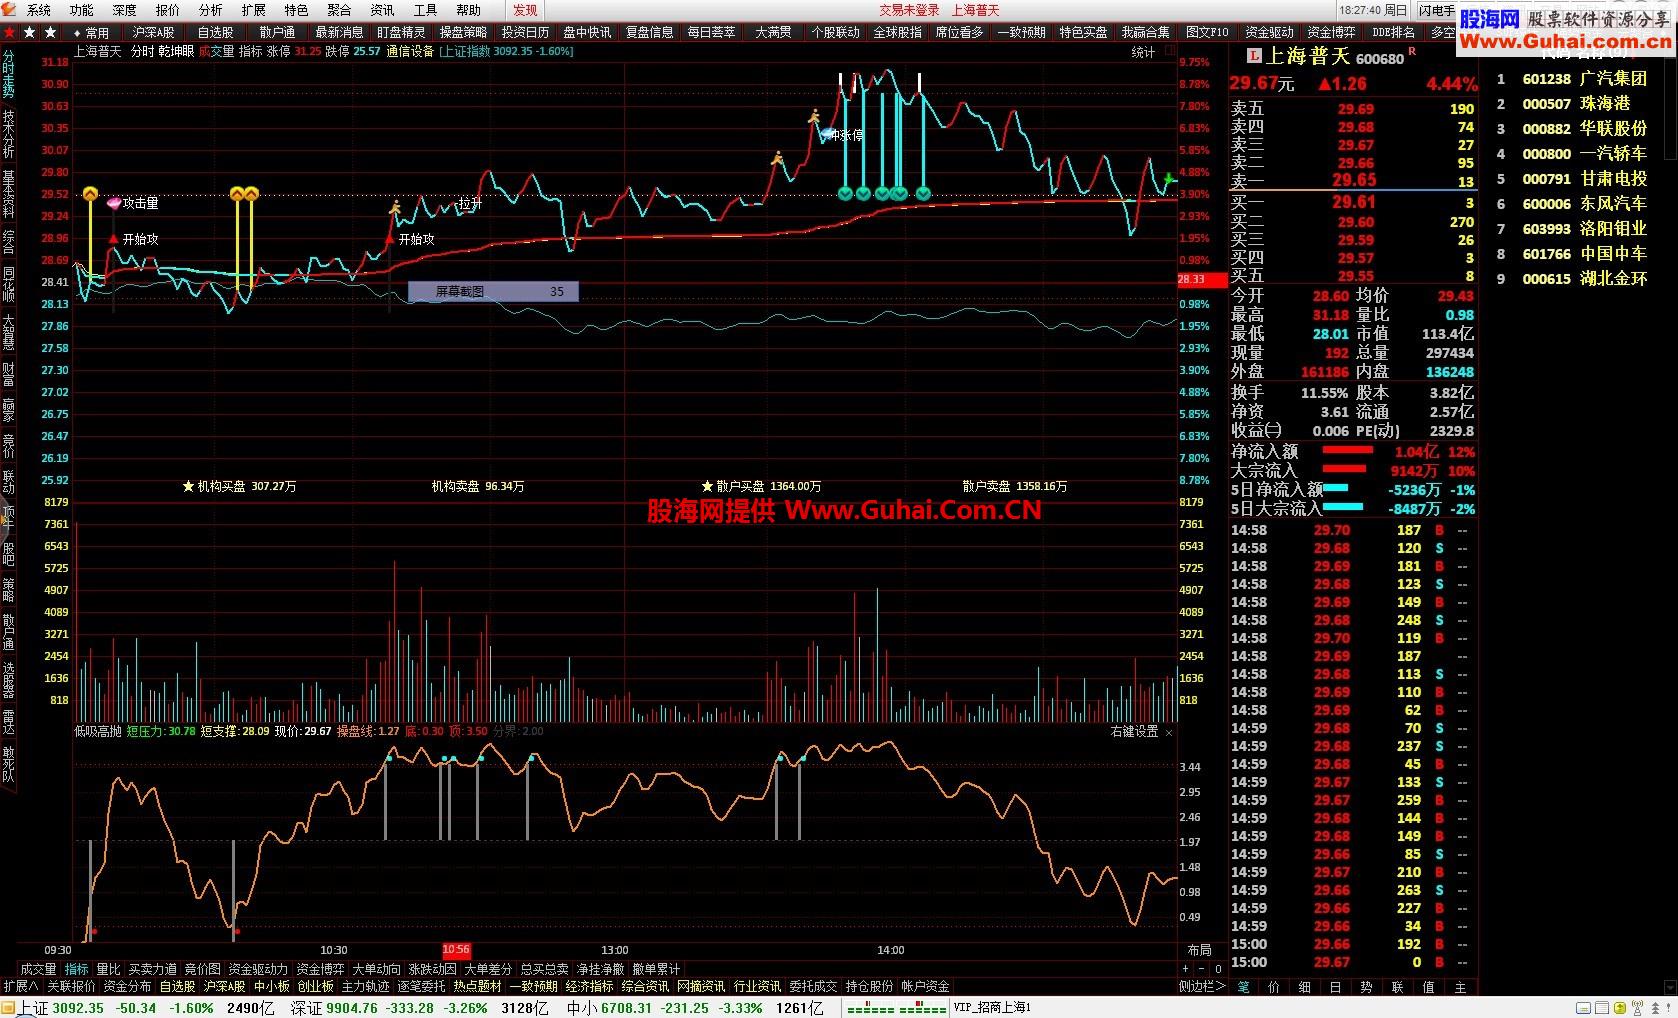Image resolution: width=1678 pixels, height=1018 pixels.
Task: Select 同花顺 in left sidebar
Action: tap(8, 284)
